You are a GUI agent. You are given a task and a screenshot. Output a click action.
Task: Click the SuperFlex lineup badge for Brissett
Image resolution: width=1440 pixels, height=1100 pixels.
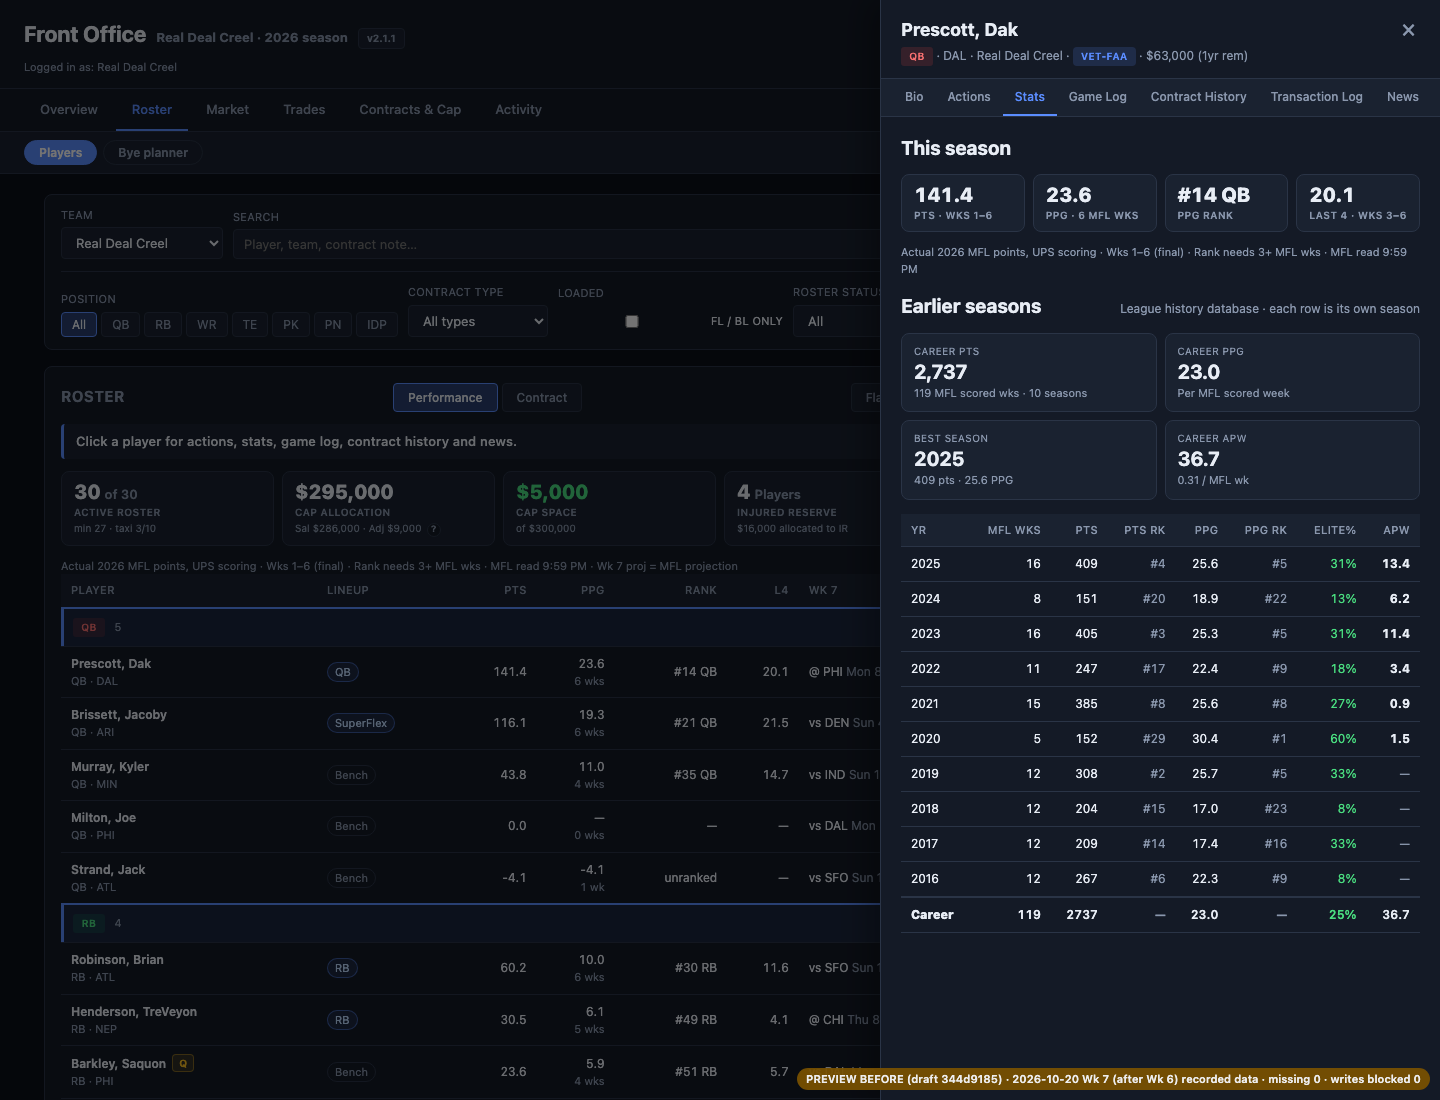coord(361,723)
